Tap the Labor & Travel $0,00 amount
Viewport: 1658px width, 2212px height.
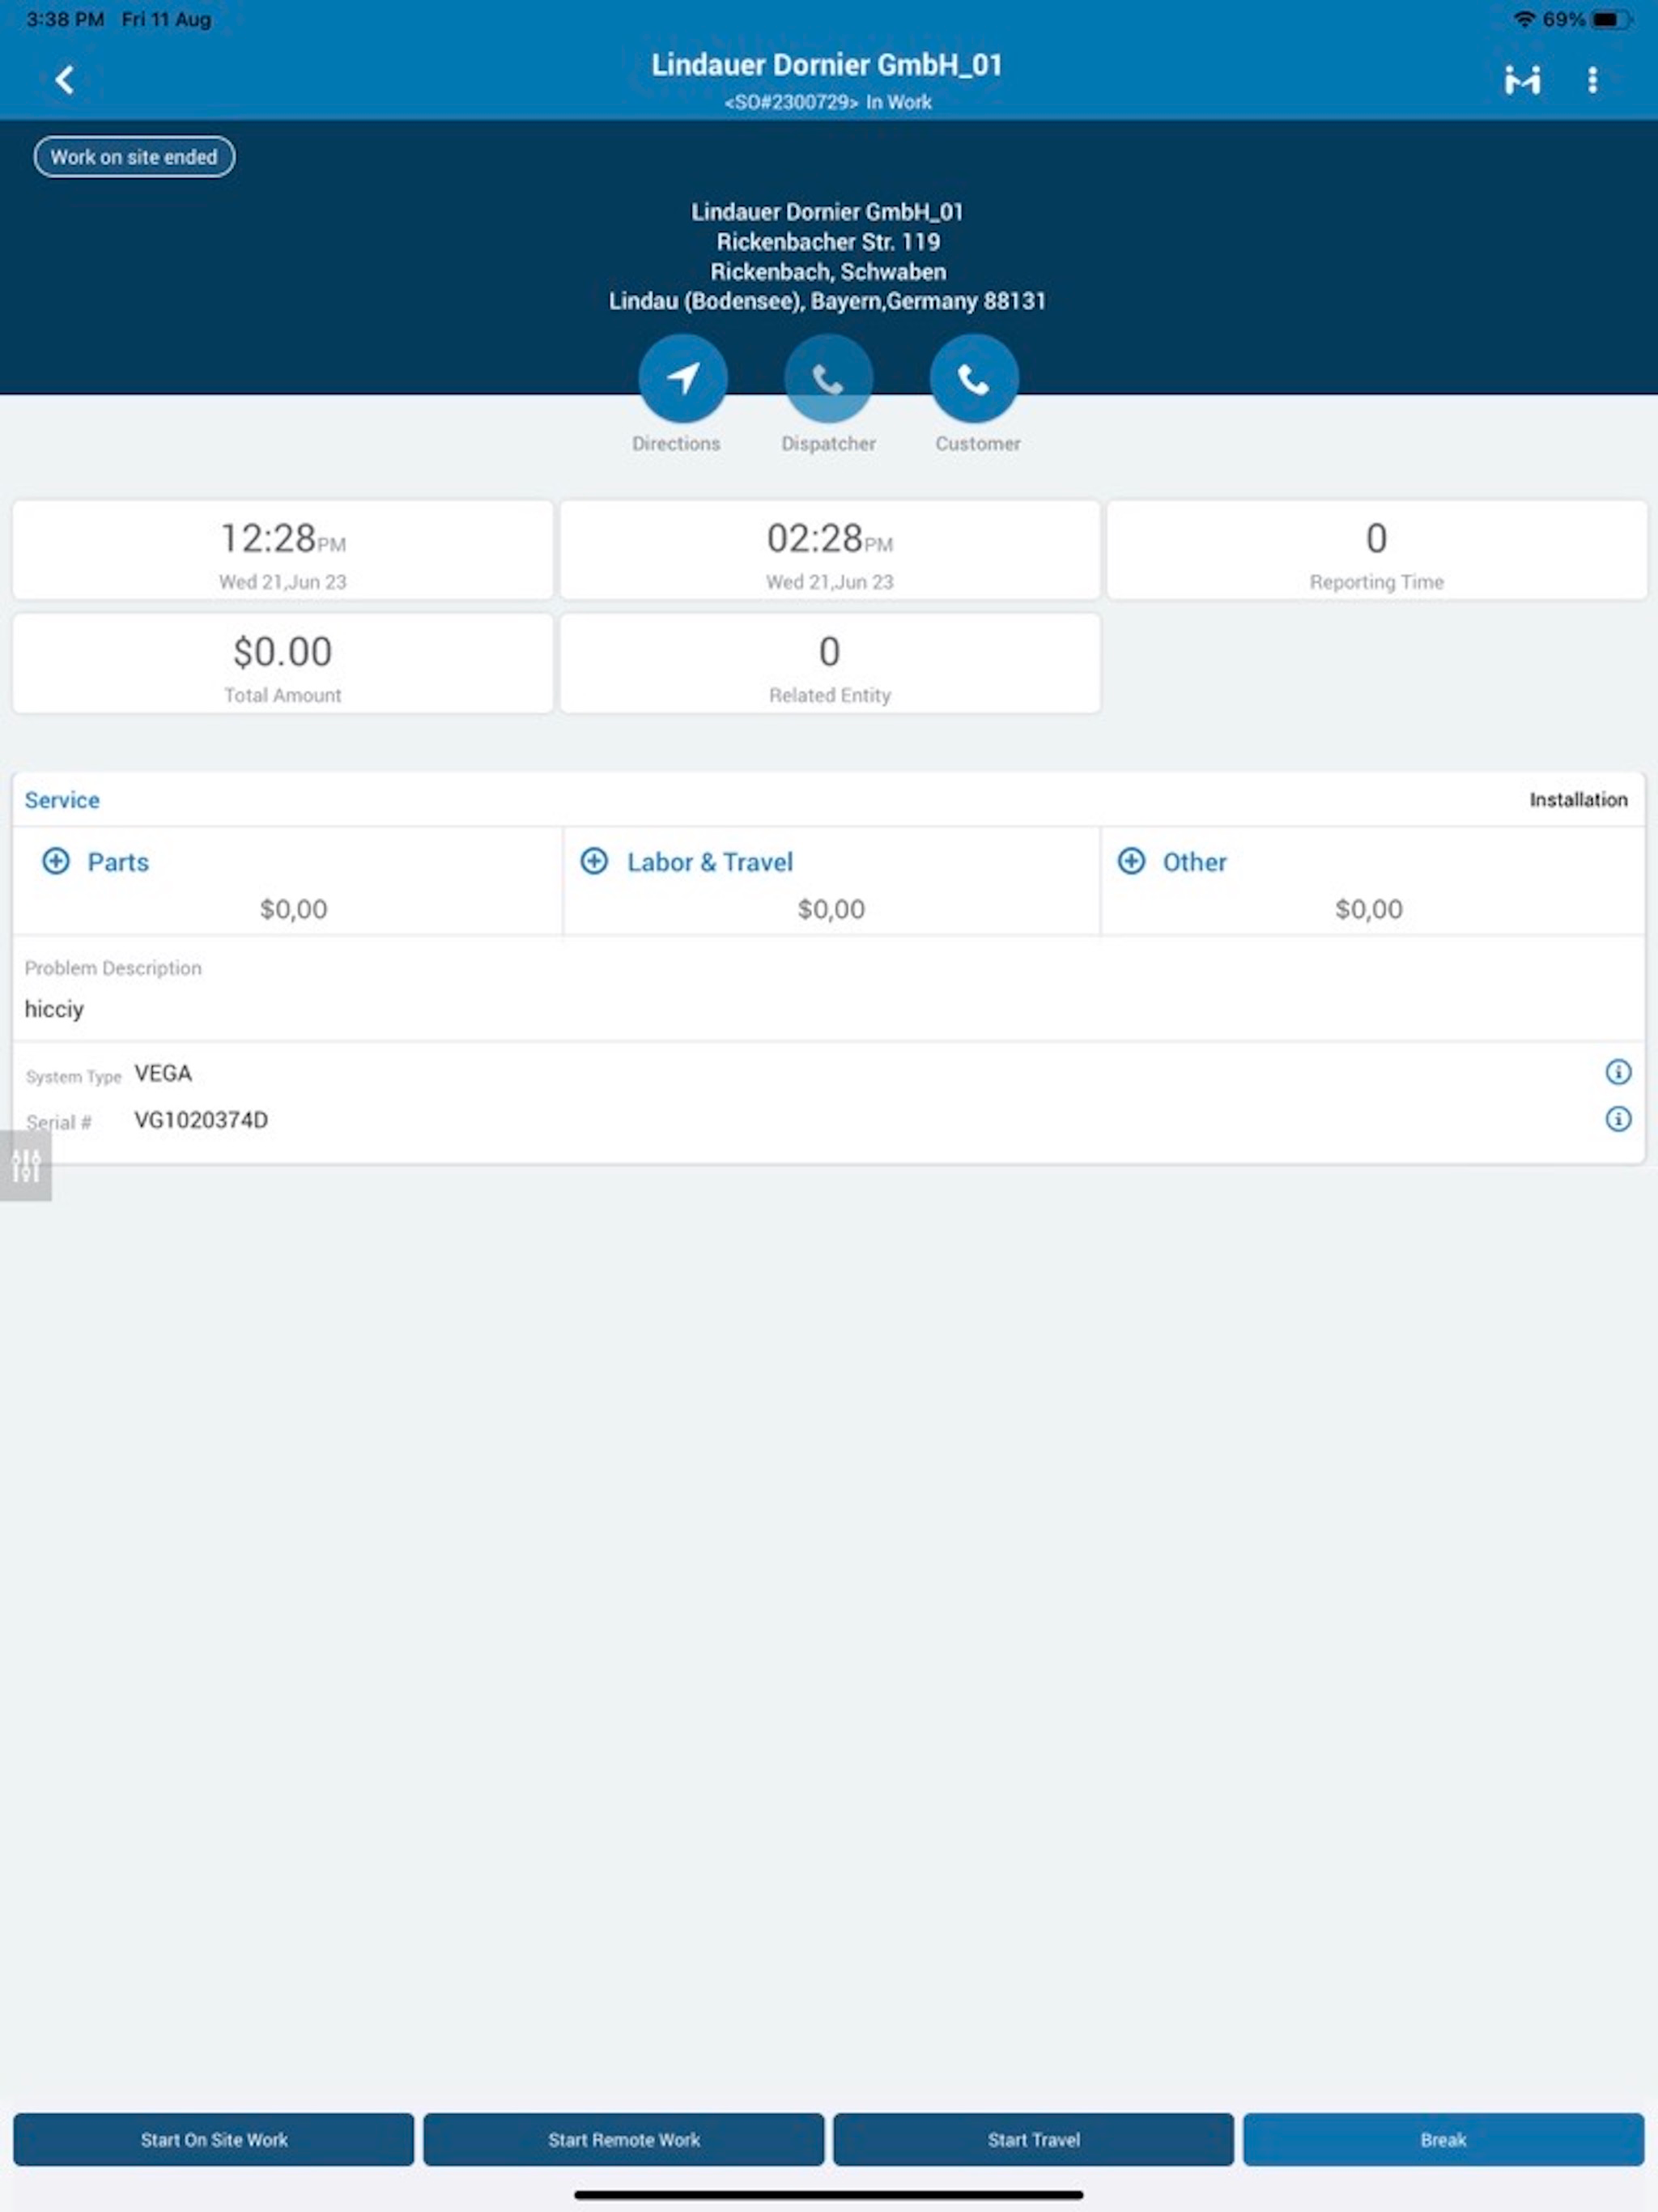tap(831, 909)
